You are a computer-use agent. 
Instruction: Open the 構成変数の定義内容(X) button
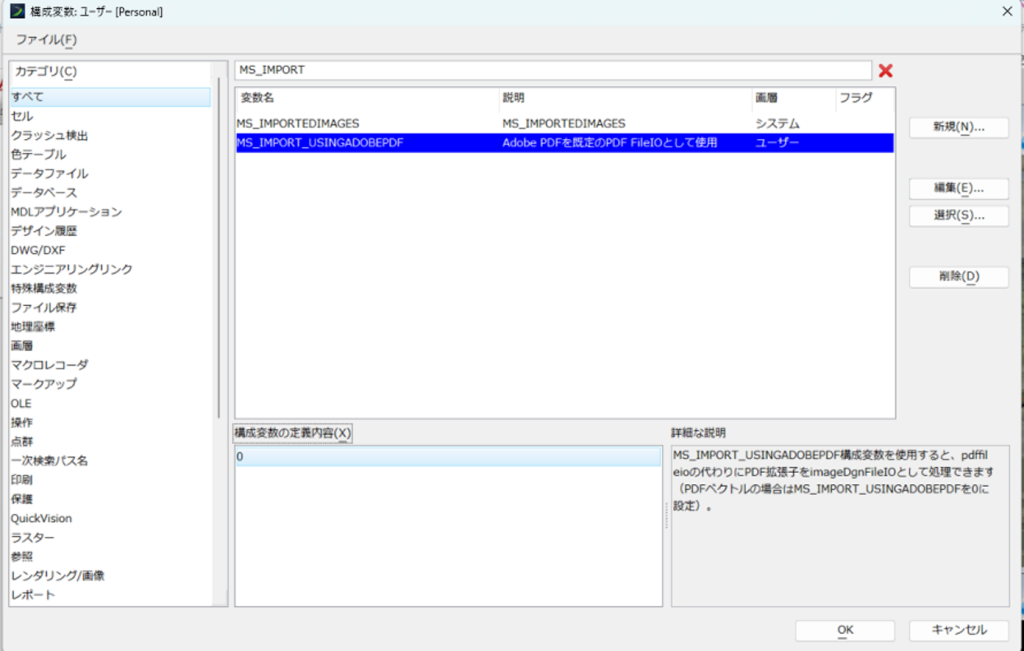[293, 433]
